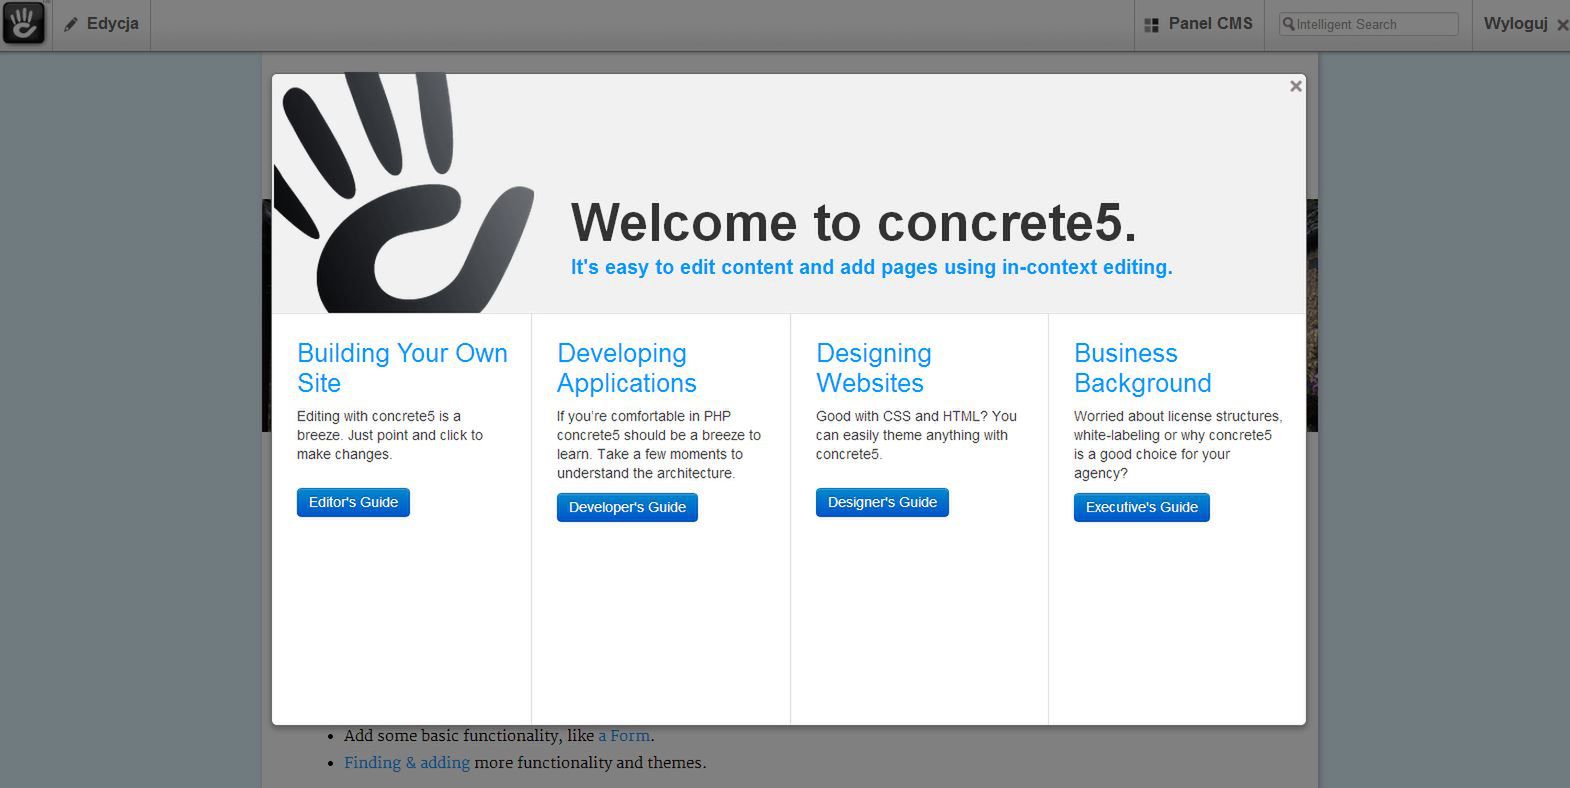The width and height of the screenshot is (1570, 788).
Task: Follow the 'a Form' link
Action: pos(625,736)
